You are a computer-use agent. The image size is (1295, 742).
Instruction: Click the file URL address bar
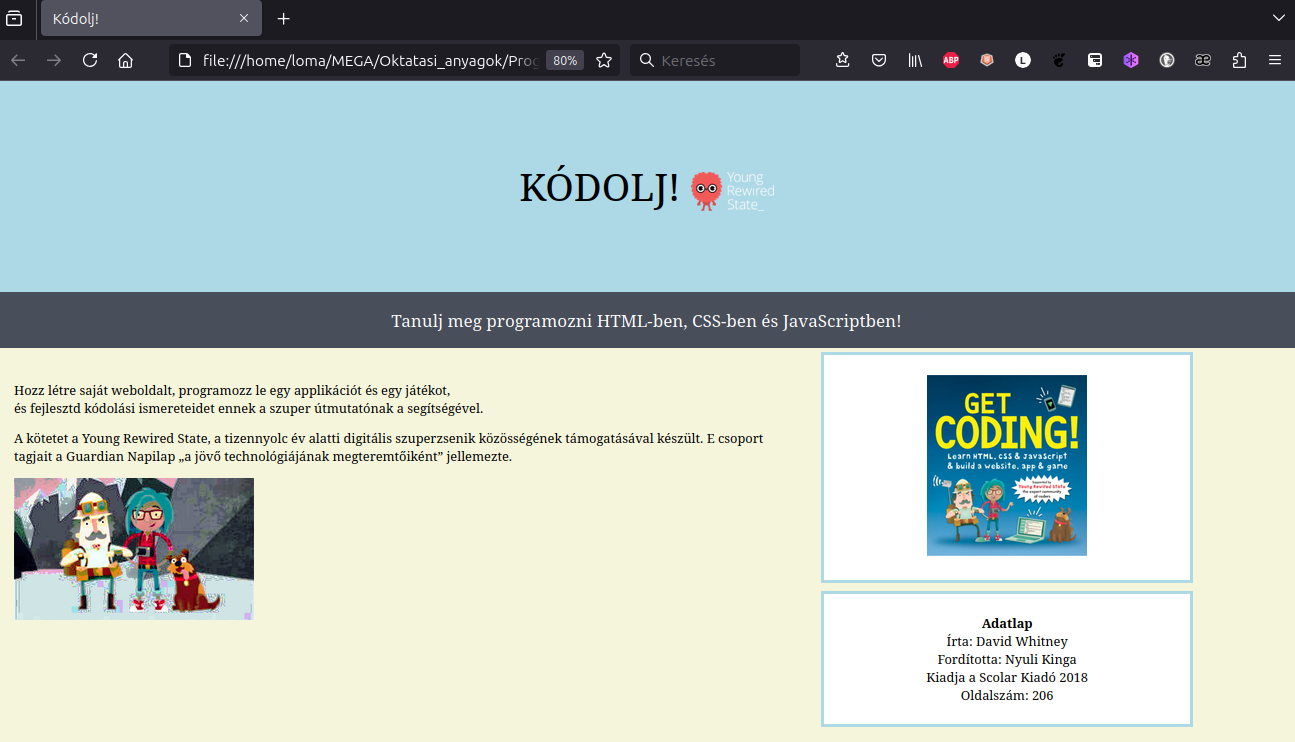pos(372,60)
